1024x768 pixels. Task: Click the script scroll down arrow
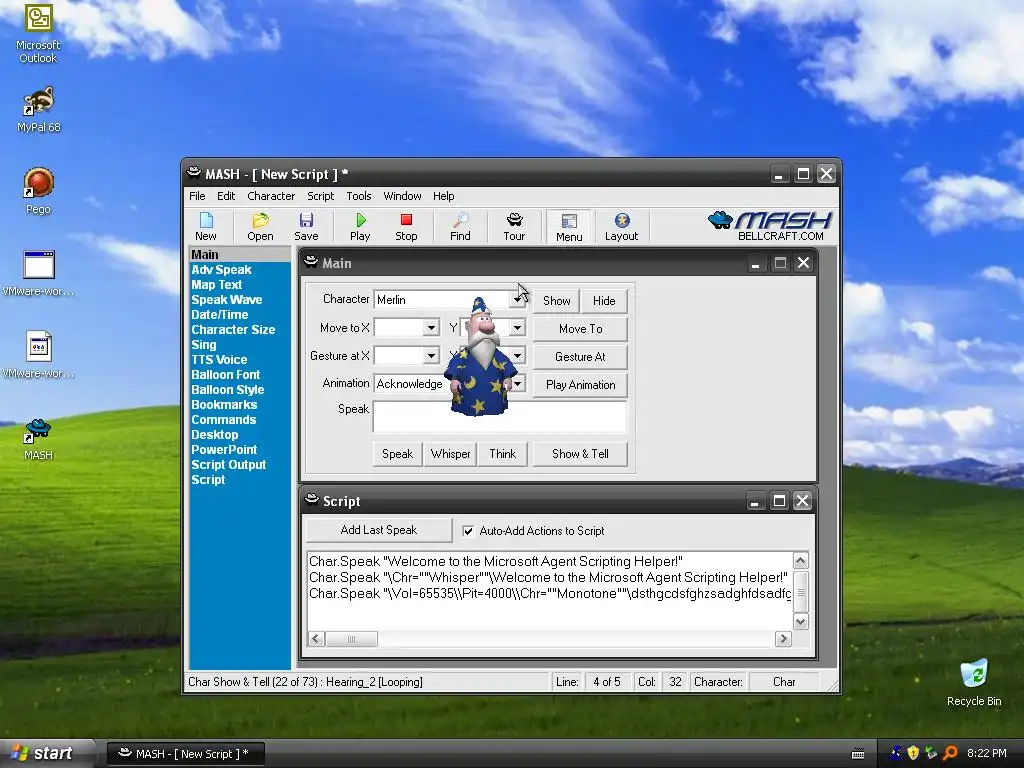click(x=801, y=621)
